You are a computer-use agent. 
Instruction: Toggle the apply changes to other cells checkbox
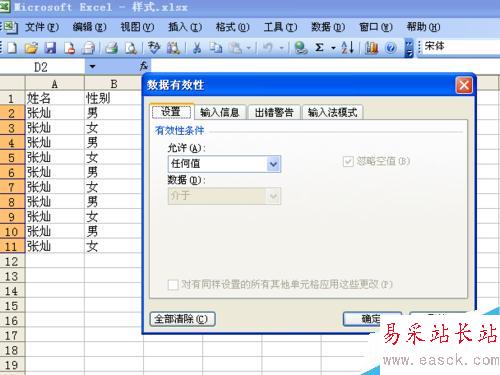tap(173, 285)
